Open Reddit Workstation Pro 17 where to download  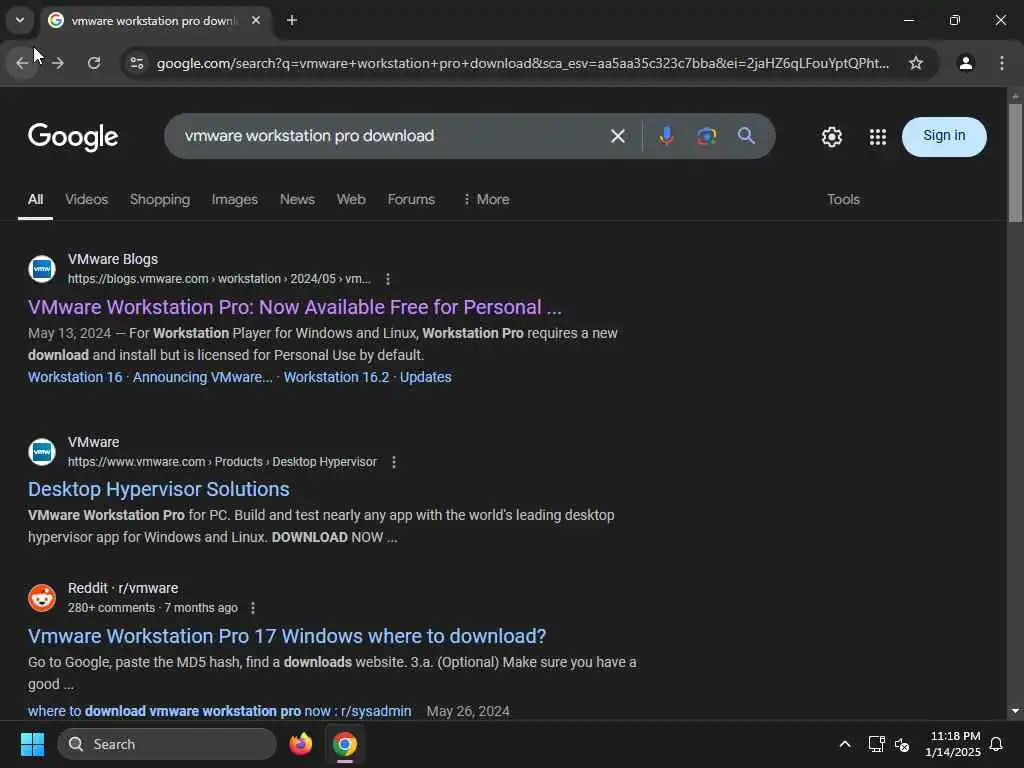[x=287, y=636]
